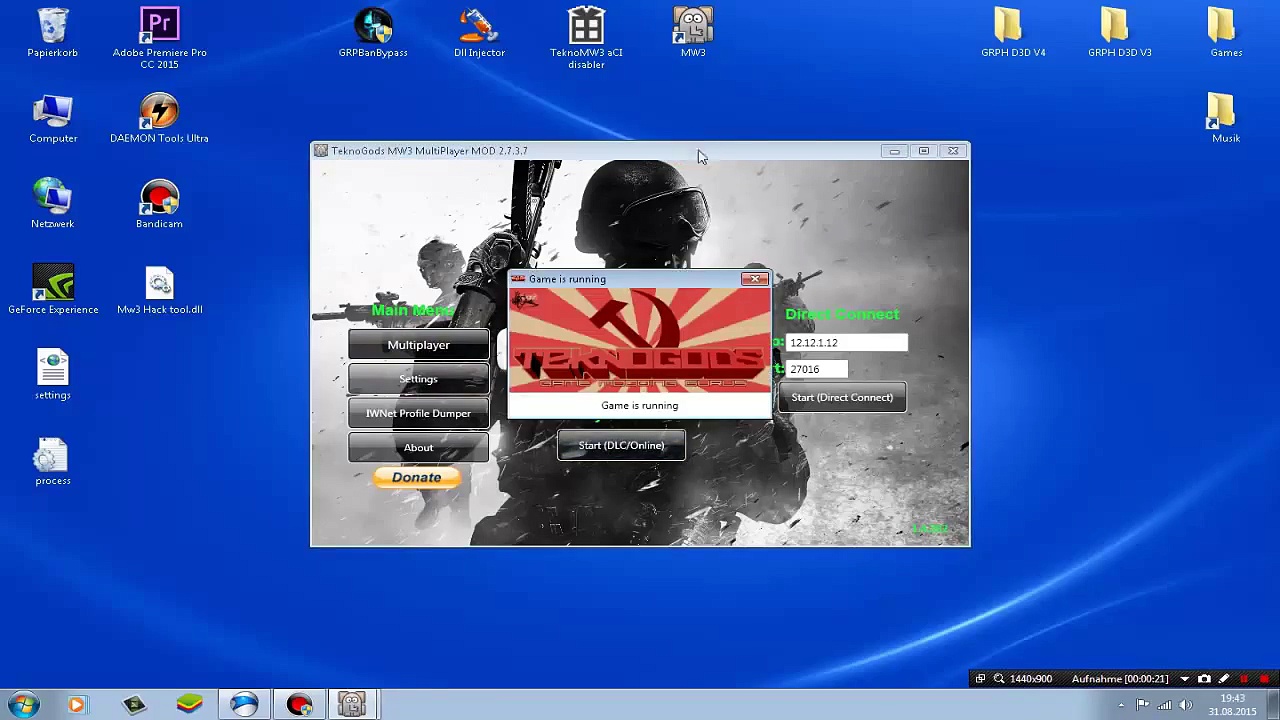This screenshot has width=1280, height=720.
Task: Click the Bandicam screenshot camera icon
Action: (1204, 679)
